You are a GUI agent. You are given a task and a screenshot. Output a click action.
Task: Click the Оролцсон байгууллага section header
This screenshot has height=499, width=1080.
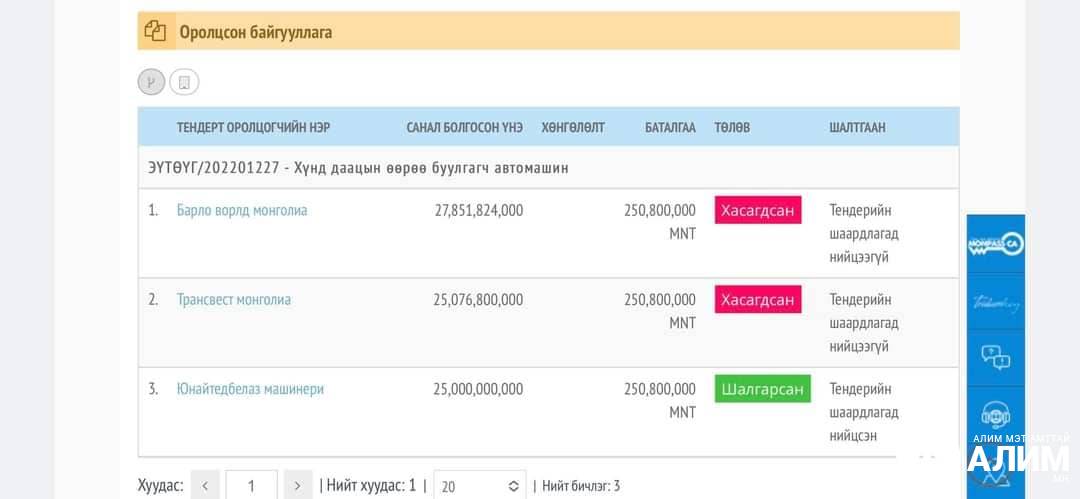coord(548,31)
